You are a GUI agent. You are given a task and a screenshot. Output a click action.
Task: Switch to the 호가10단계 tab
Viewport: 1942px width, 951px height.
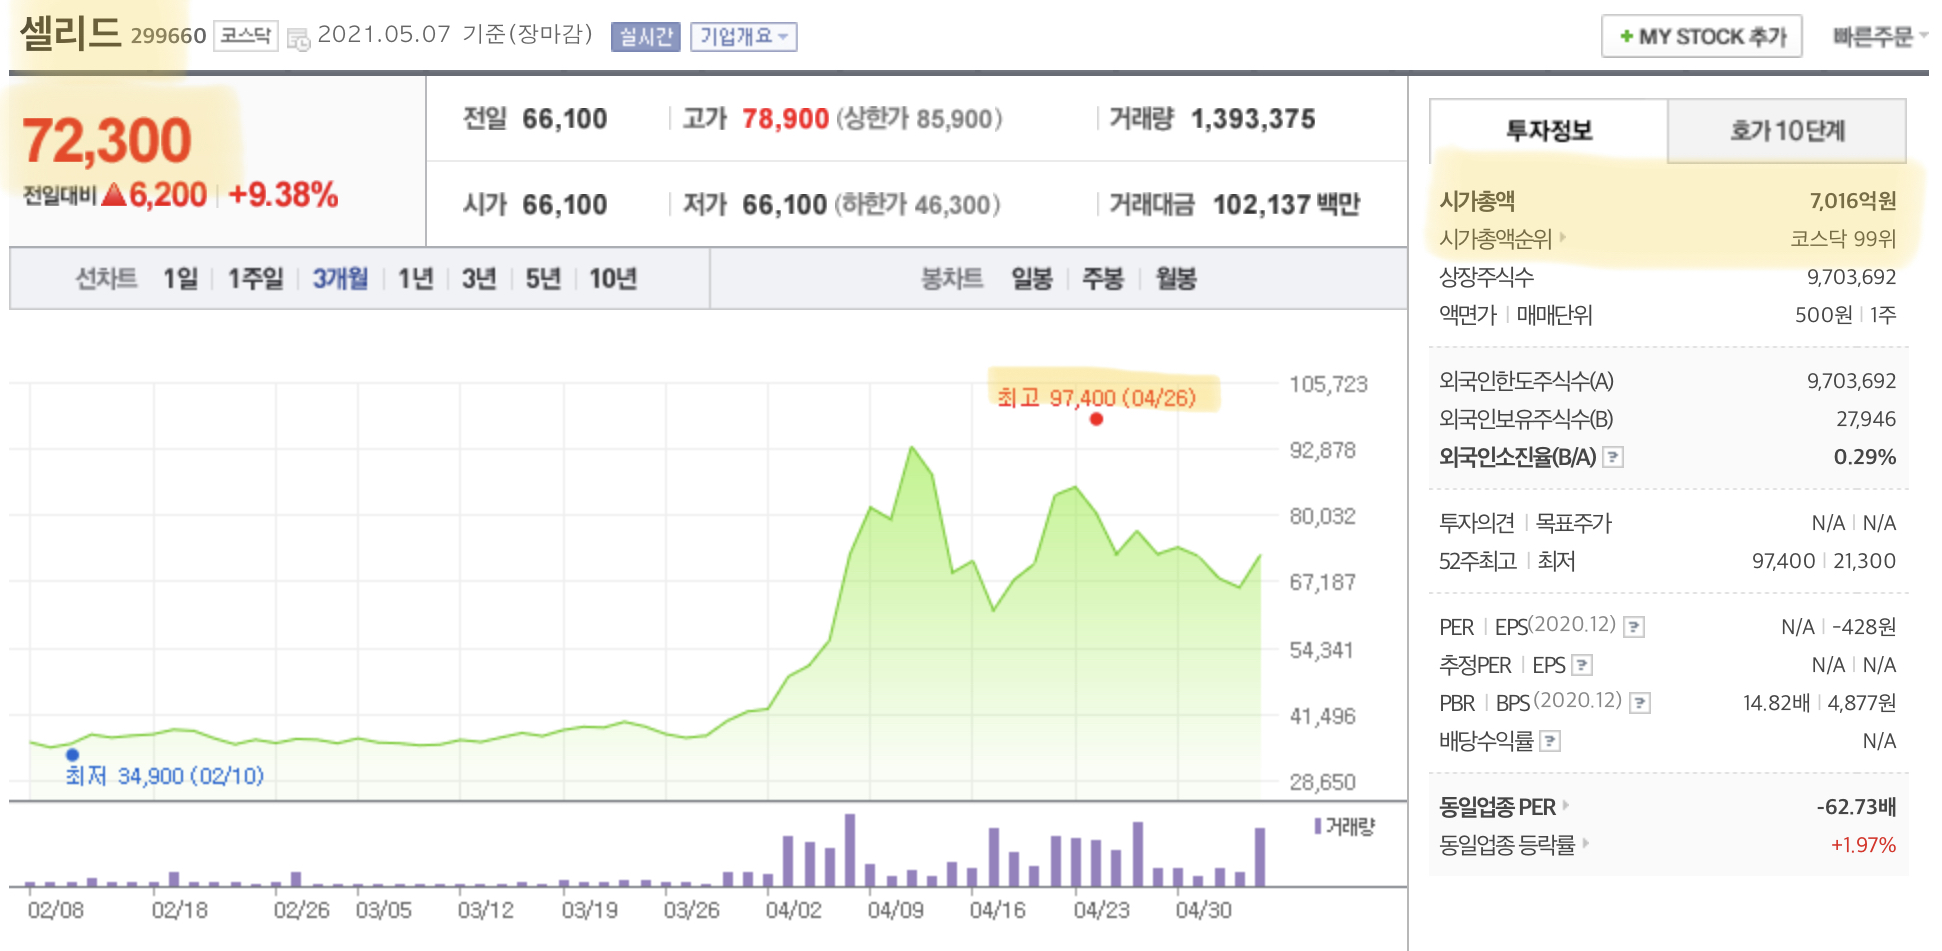[x=1787, y=130]
